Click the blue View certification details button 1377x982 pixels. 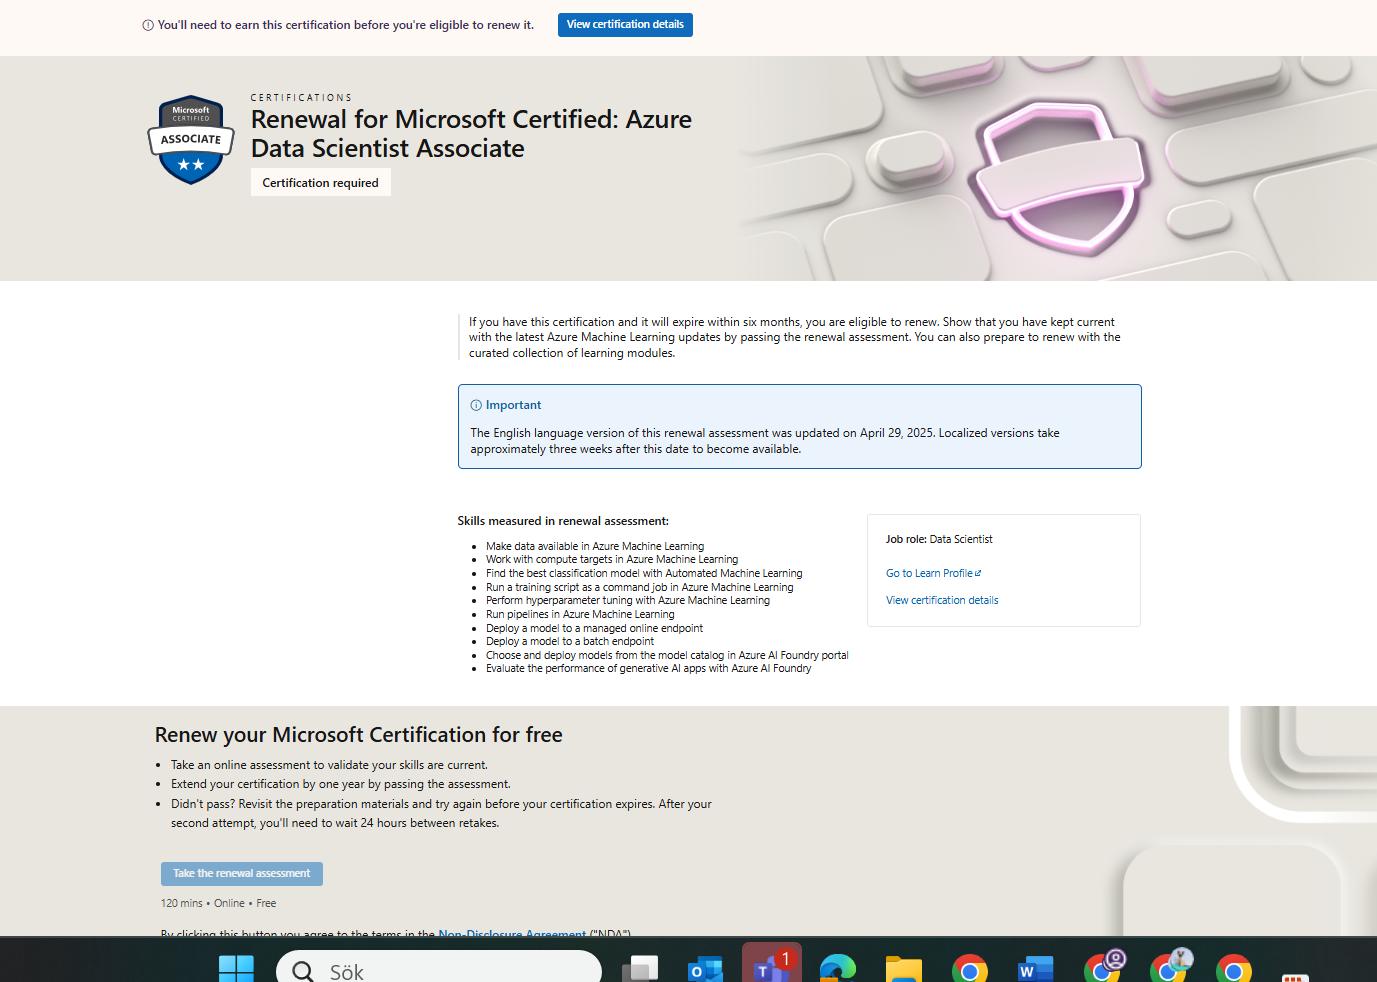coord(625,25)
